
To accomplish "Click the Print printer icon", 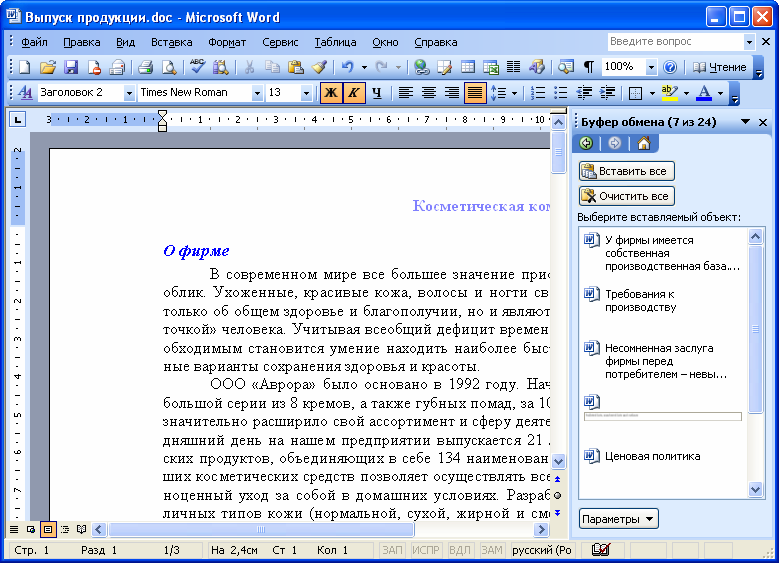I will (145, 67).
